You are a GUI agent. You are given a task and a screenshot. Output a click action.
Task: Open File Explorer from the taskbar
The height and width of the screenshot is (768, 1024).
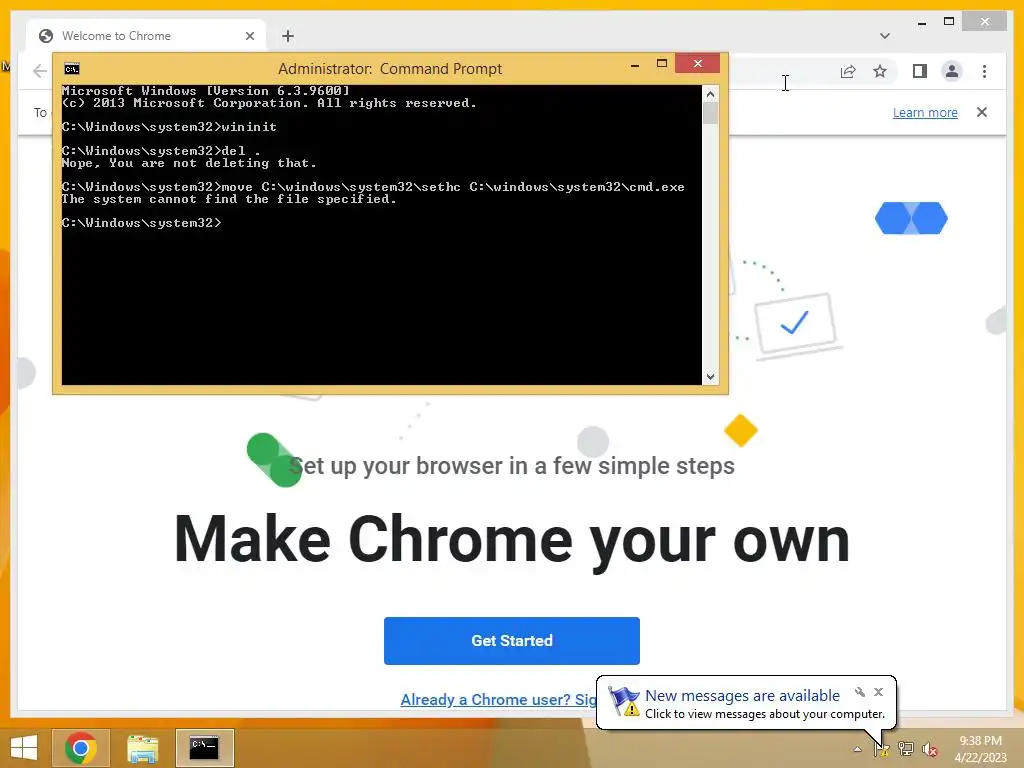(142, 747)
